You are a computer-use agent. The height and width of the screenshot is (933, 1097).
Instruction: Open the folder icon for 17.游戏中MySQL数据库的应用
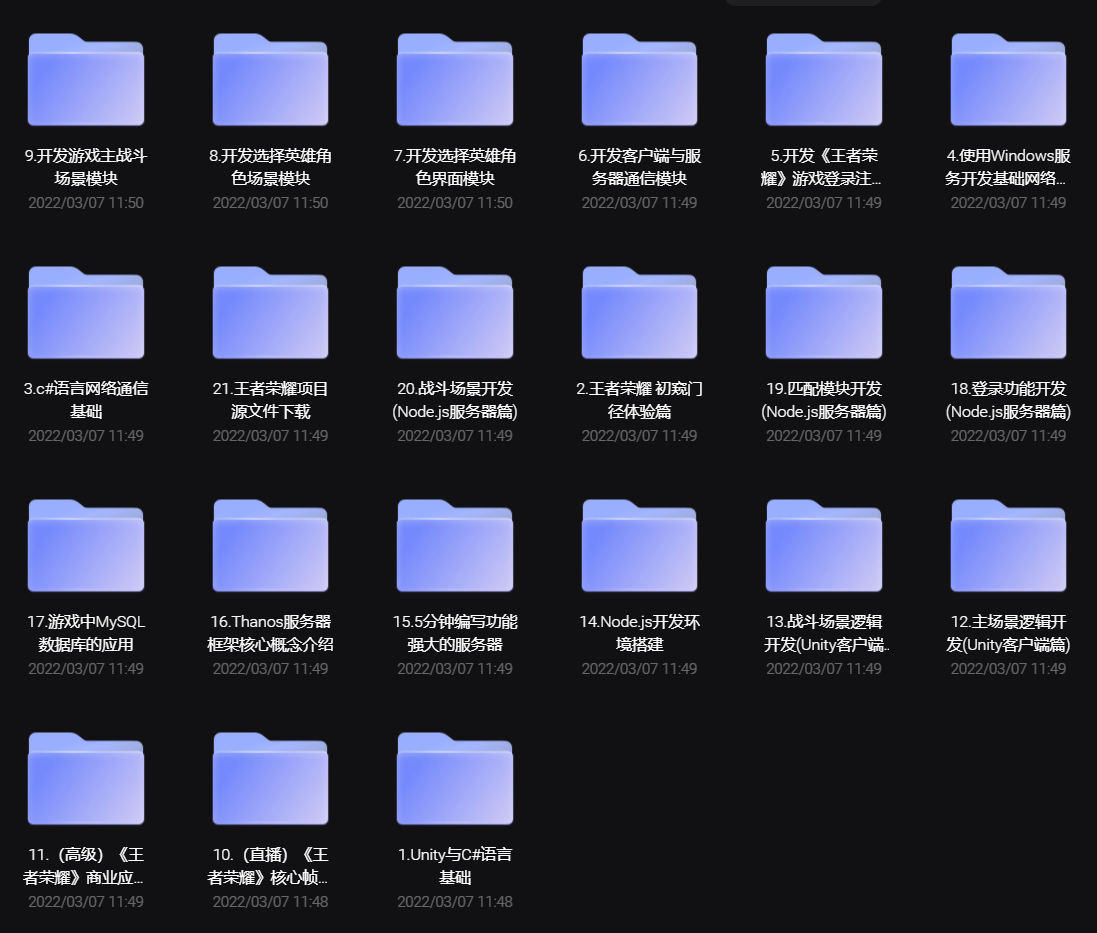click(x=86, y=546)
